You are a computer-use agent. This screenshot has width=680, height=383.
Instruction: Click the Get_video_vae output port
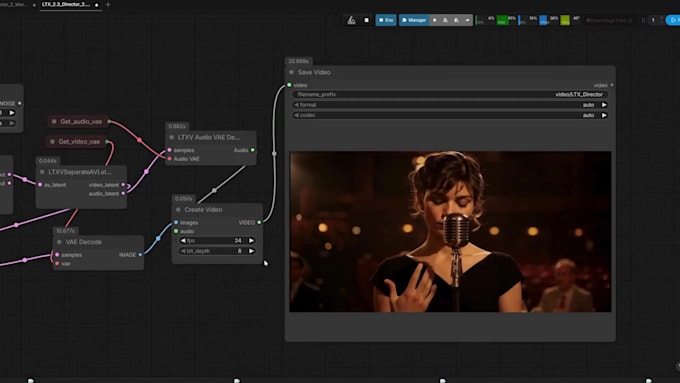coord(107,141)
